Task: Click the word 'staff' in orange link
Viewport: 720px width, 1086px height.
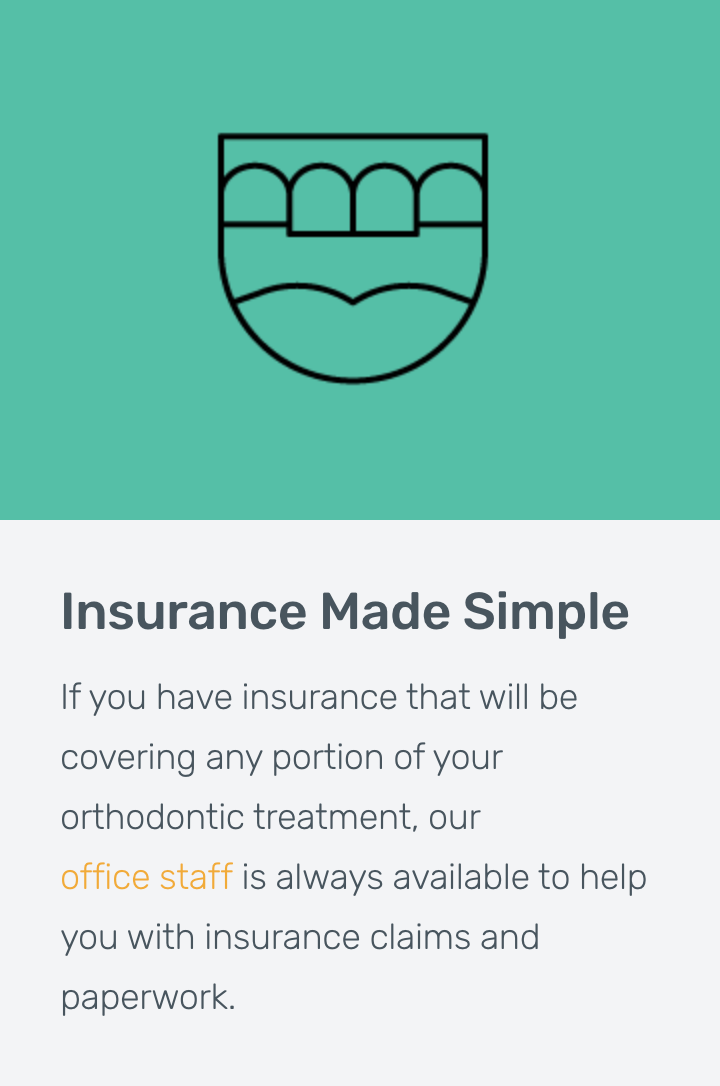Action: [196, 877]
